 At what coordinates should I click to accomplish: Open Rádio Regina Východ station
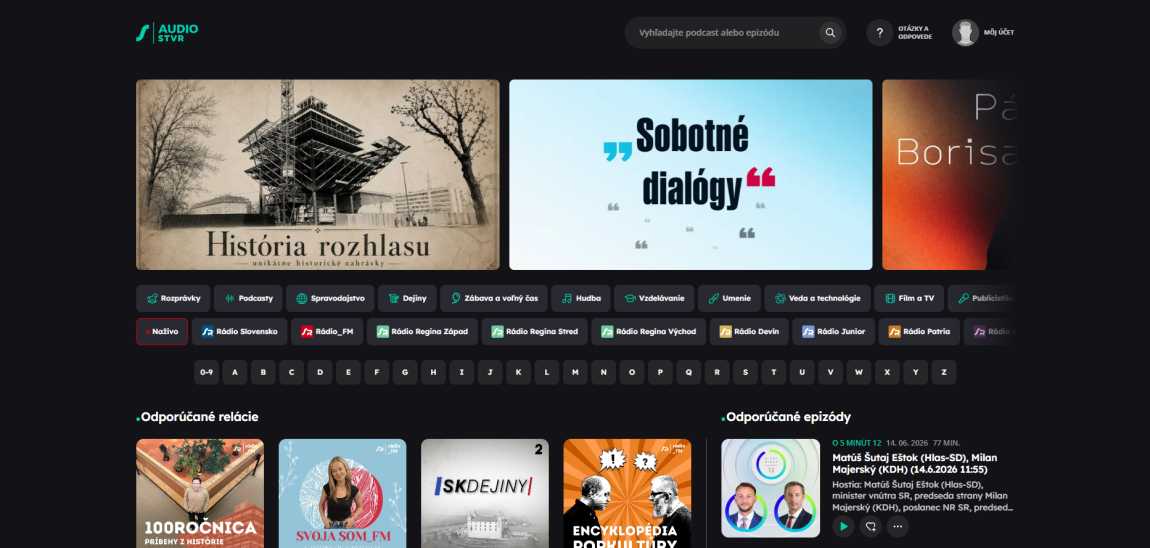coord(649,332)
